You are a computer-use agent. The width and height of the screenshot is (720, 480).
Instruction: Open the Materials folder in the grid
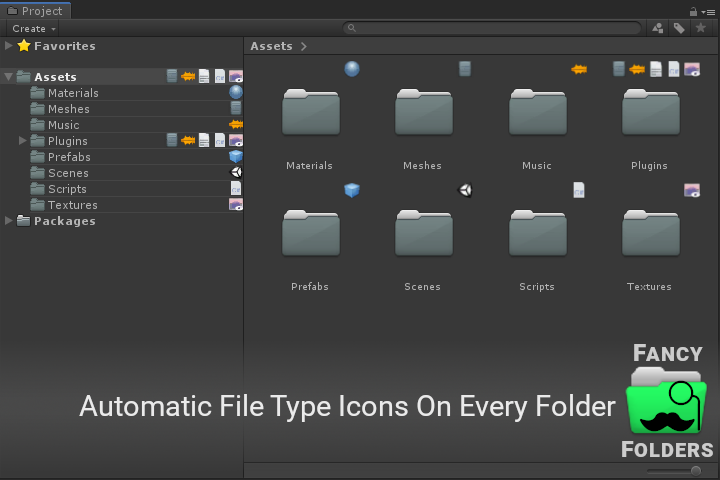point(311,113)
